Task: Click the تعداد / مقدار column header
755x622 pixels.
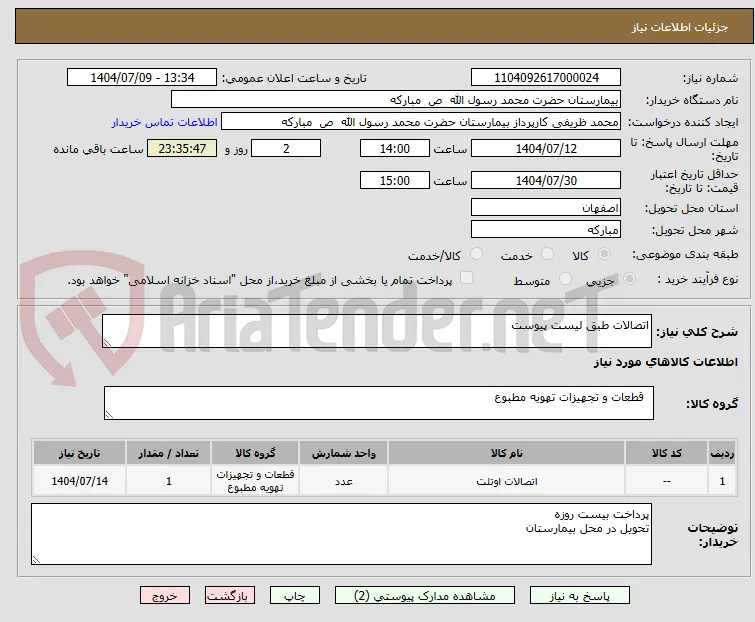Action: tap(169, 453)
